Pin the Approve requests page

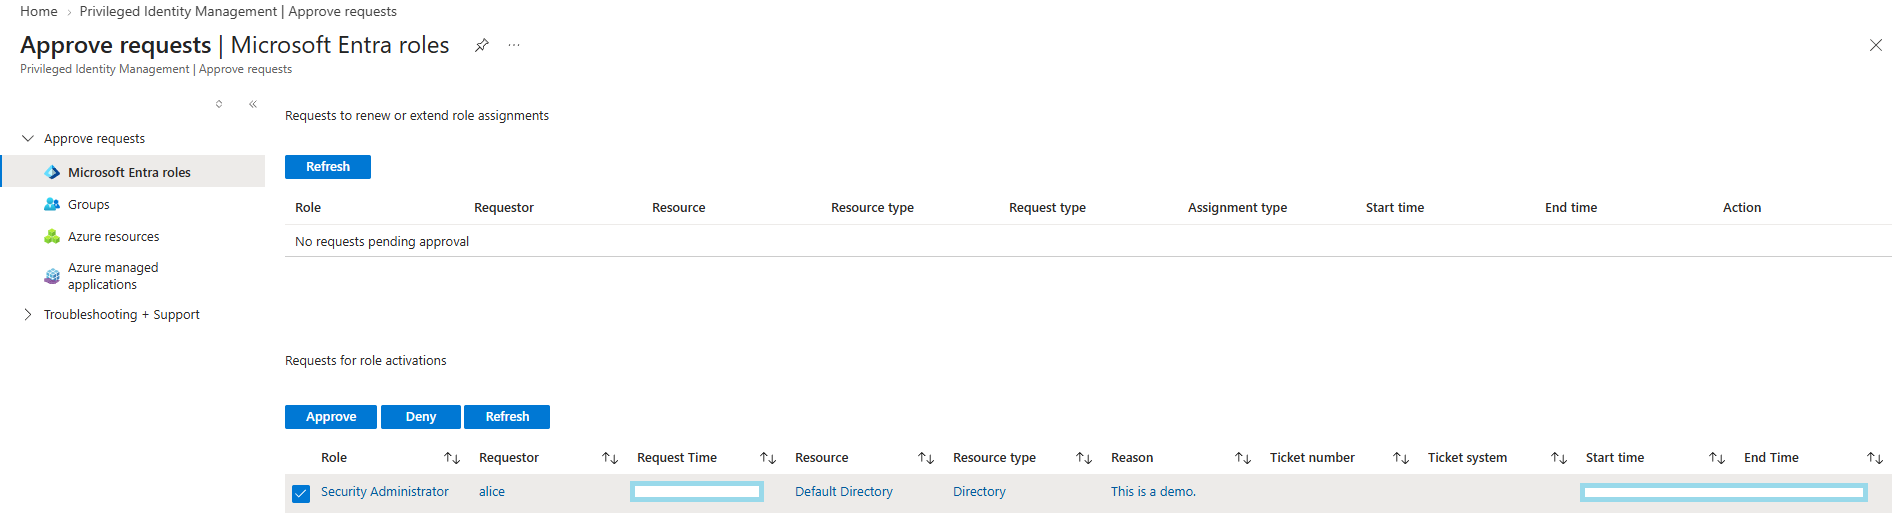tap(481, 45)
